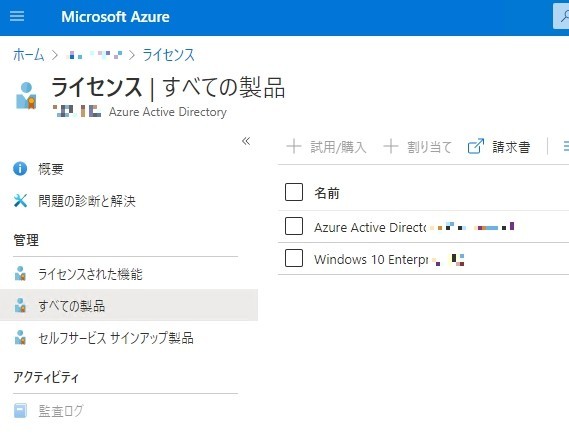Viewport: 569px width, 437px height.
Task: Open the Azure portal hamburger menu
Action: (17, 17)
